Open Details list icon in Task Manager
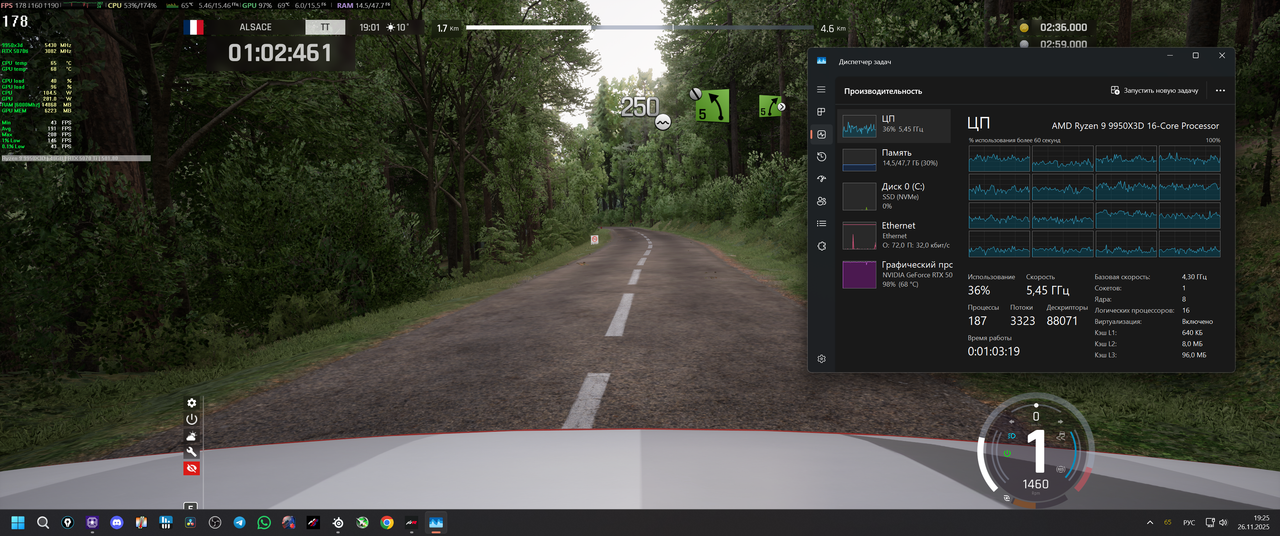This screenshot has width=1280, height=536. pyautogui.click(x=821, y=223)
